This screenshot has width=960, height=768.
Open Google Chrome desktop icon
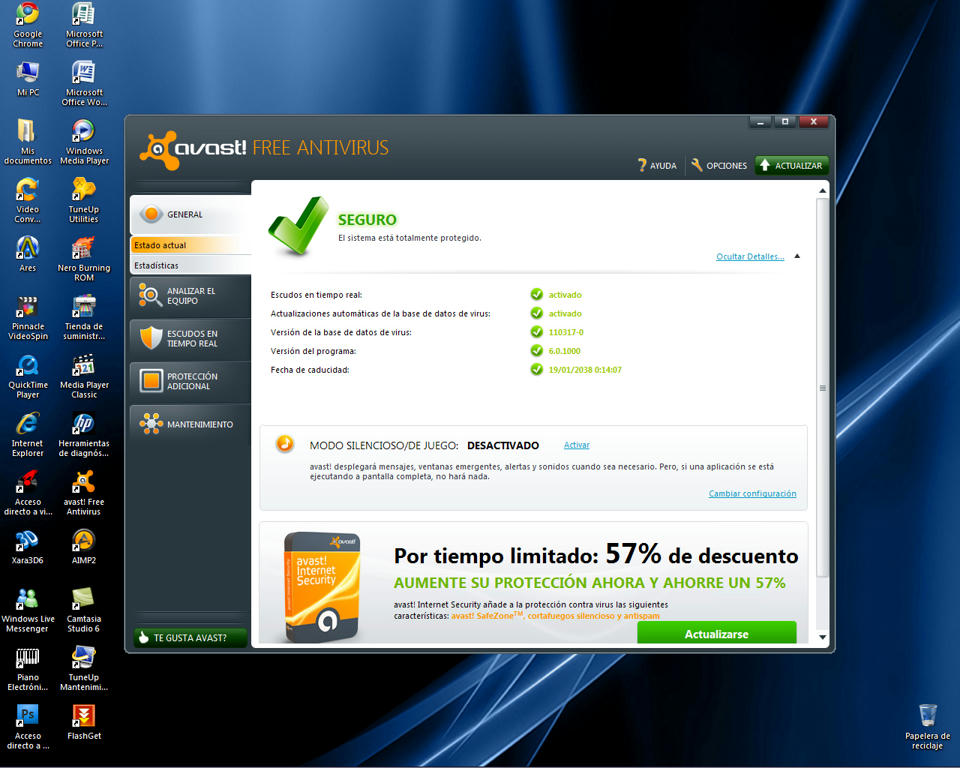click(28, 25)
